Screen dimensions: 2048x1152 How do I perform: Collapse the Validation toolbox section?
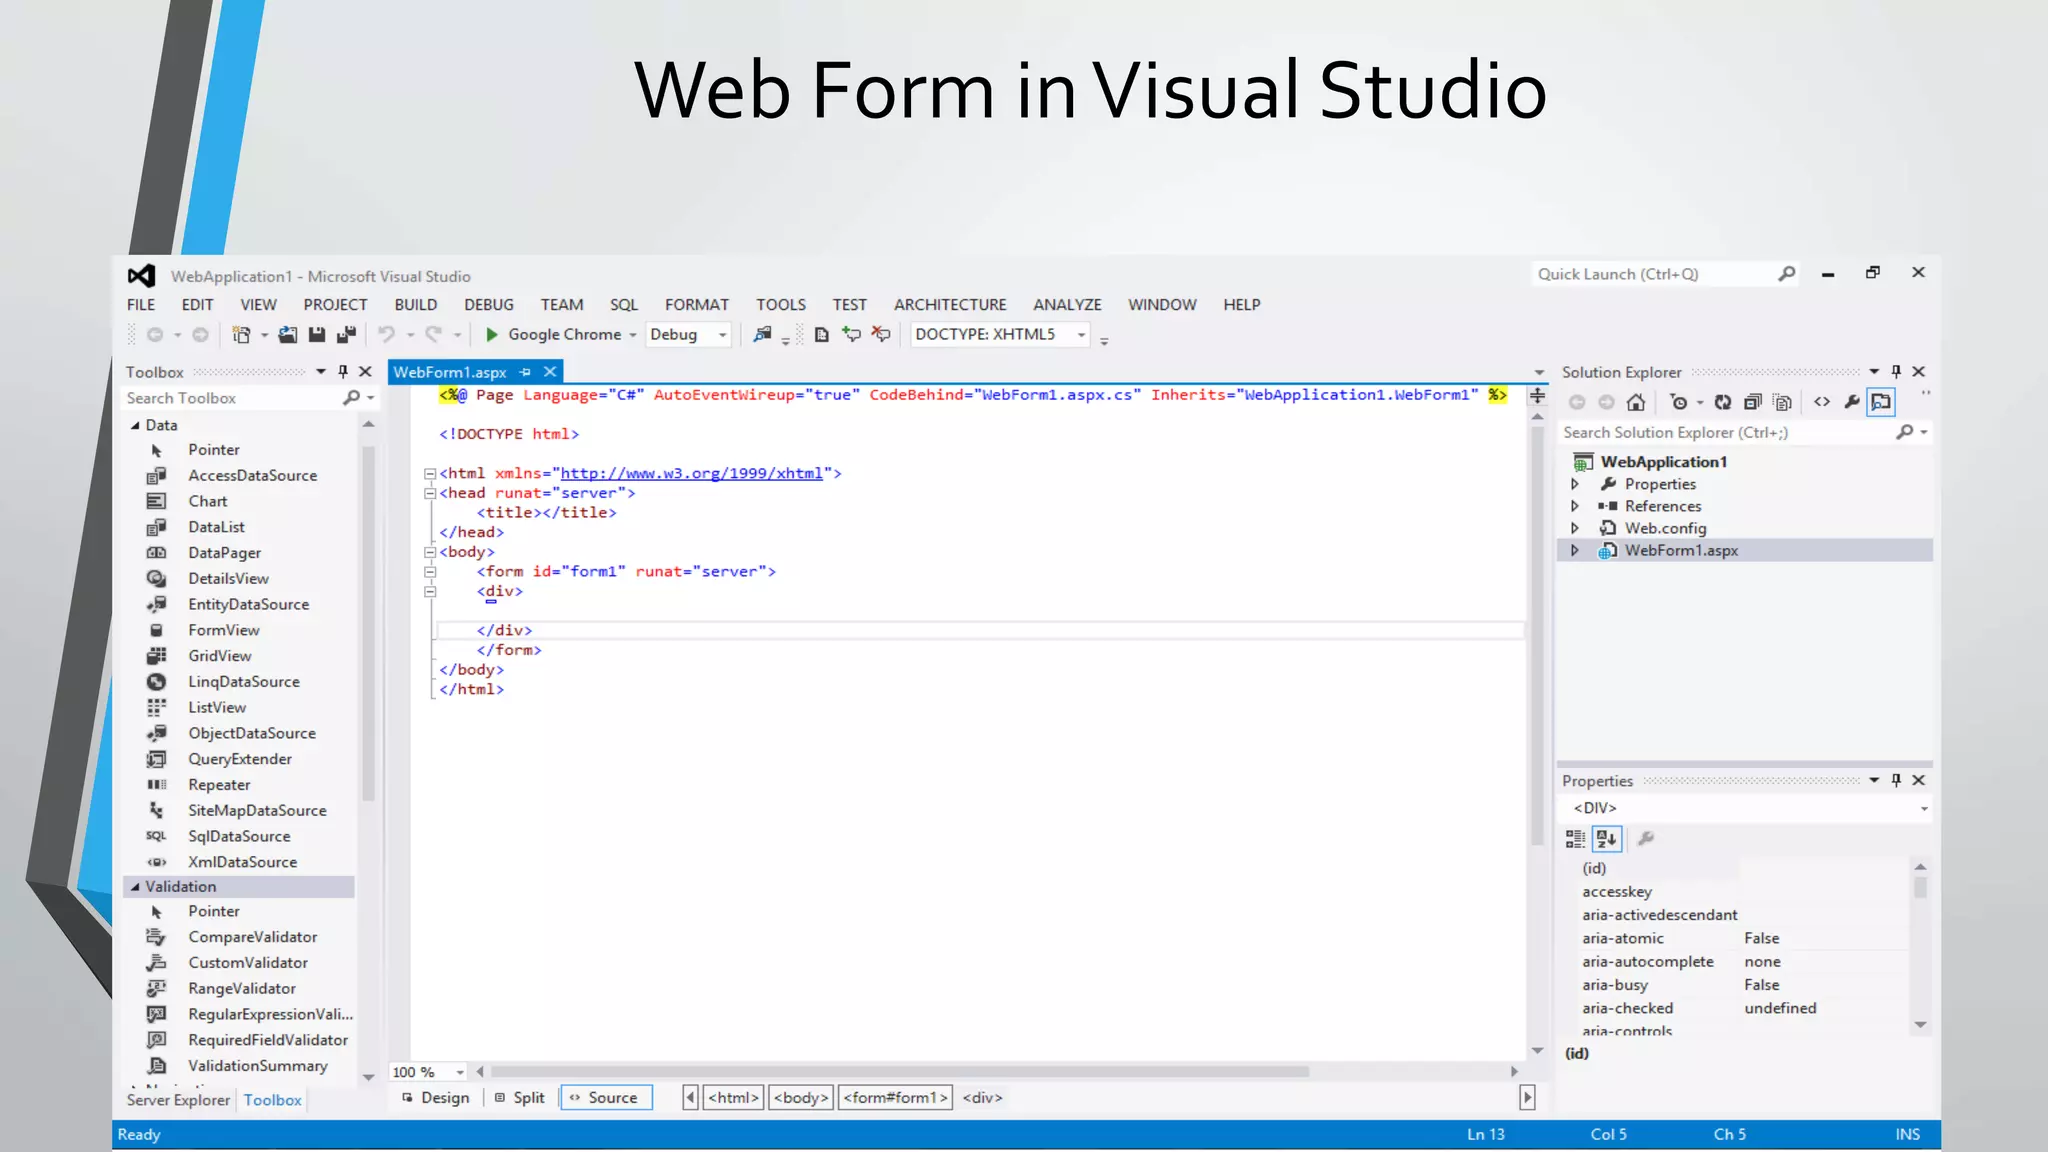click(135, 887)
